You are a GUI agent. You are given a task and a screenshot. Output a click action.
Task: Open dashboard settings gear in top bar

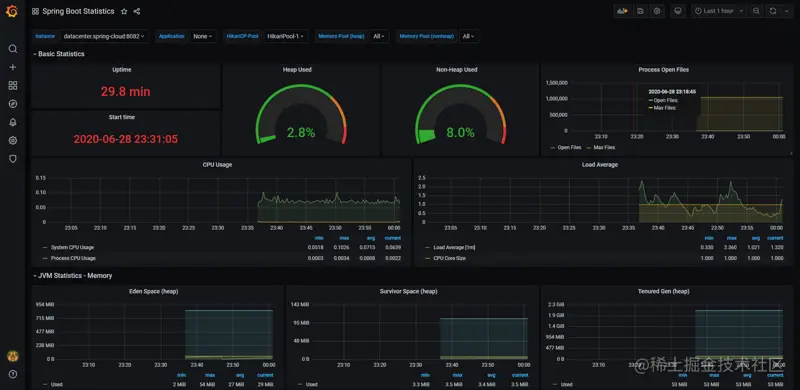click(x=657, y=11)
